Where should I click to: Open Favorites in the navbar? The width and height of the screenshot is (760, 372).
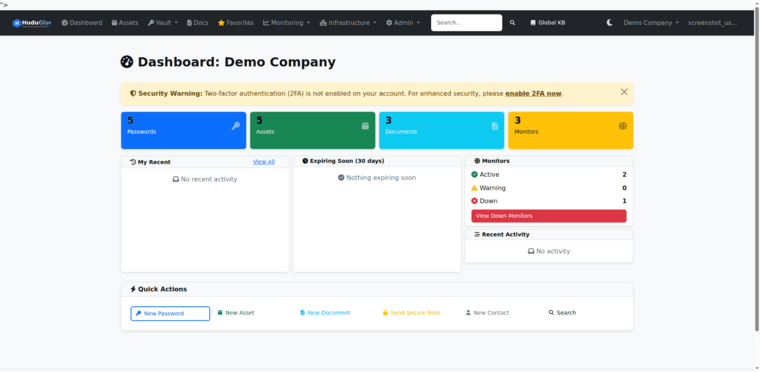point(236,23)
